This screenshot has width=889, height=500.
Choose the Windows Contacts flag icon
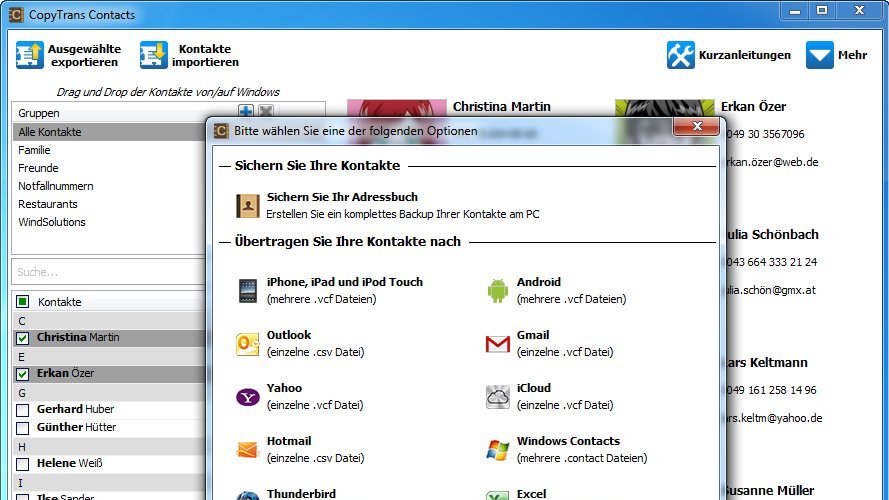(498, 450)
